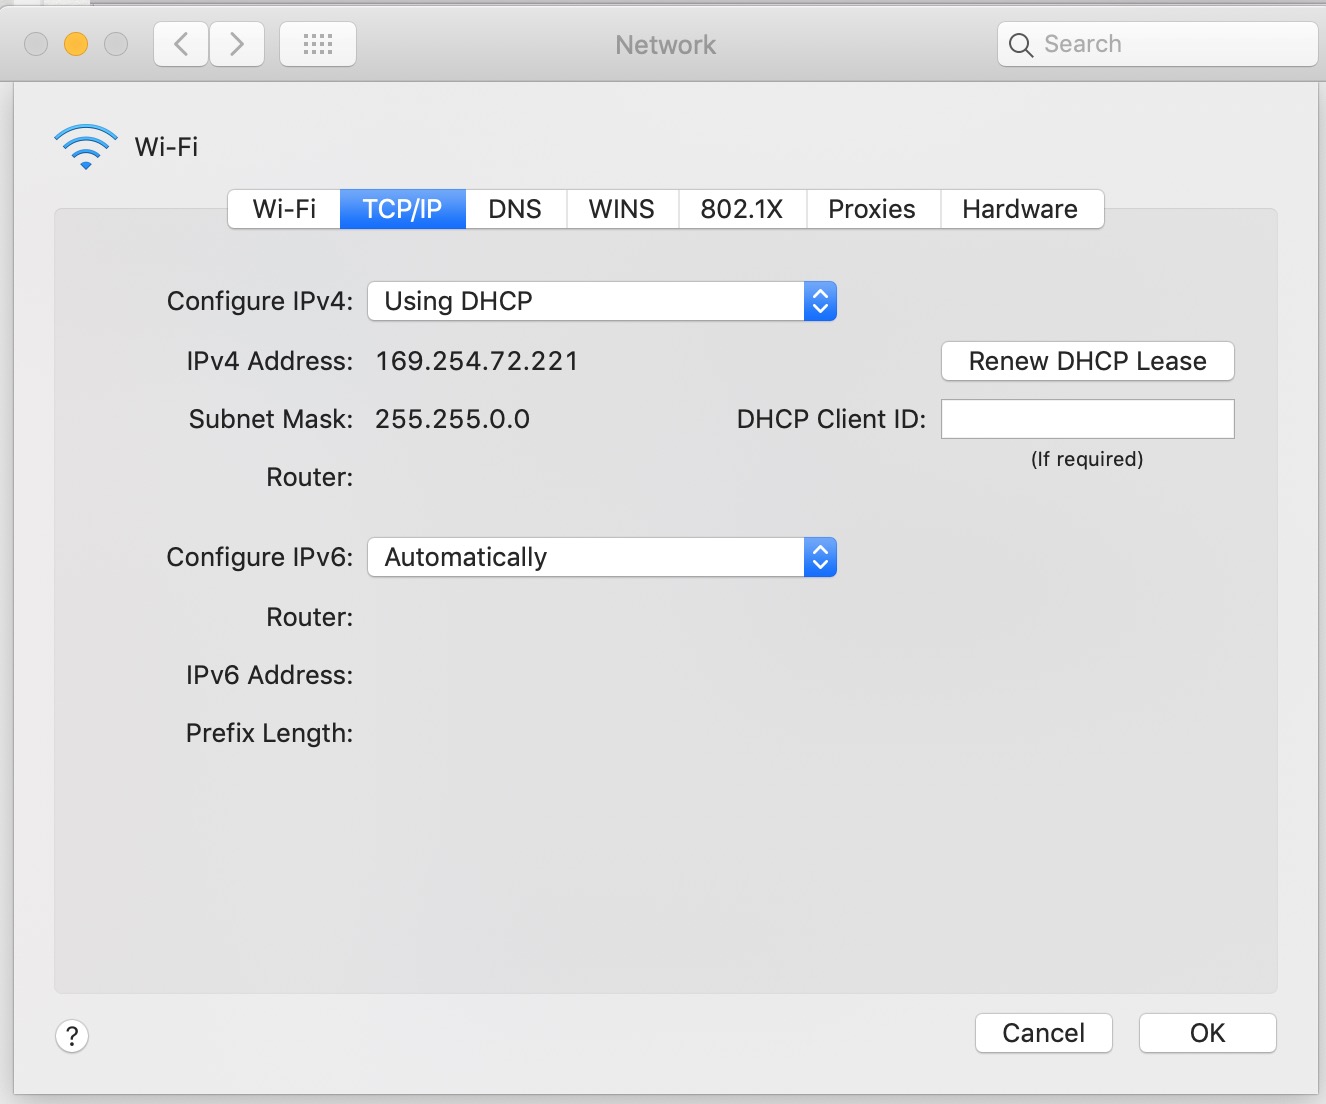Select the TCP/IP tab
The image size is (1326, 1104).
click(402, 209)
